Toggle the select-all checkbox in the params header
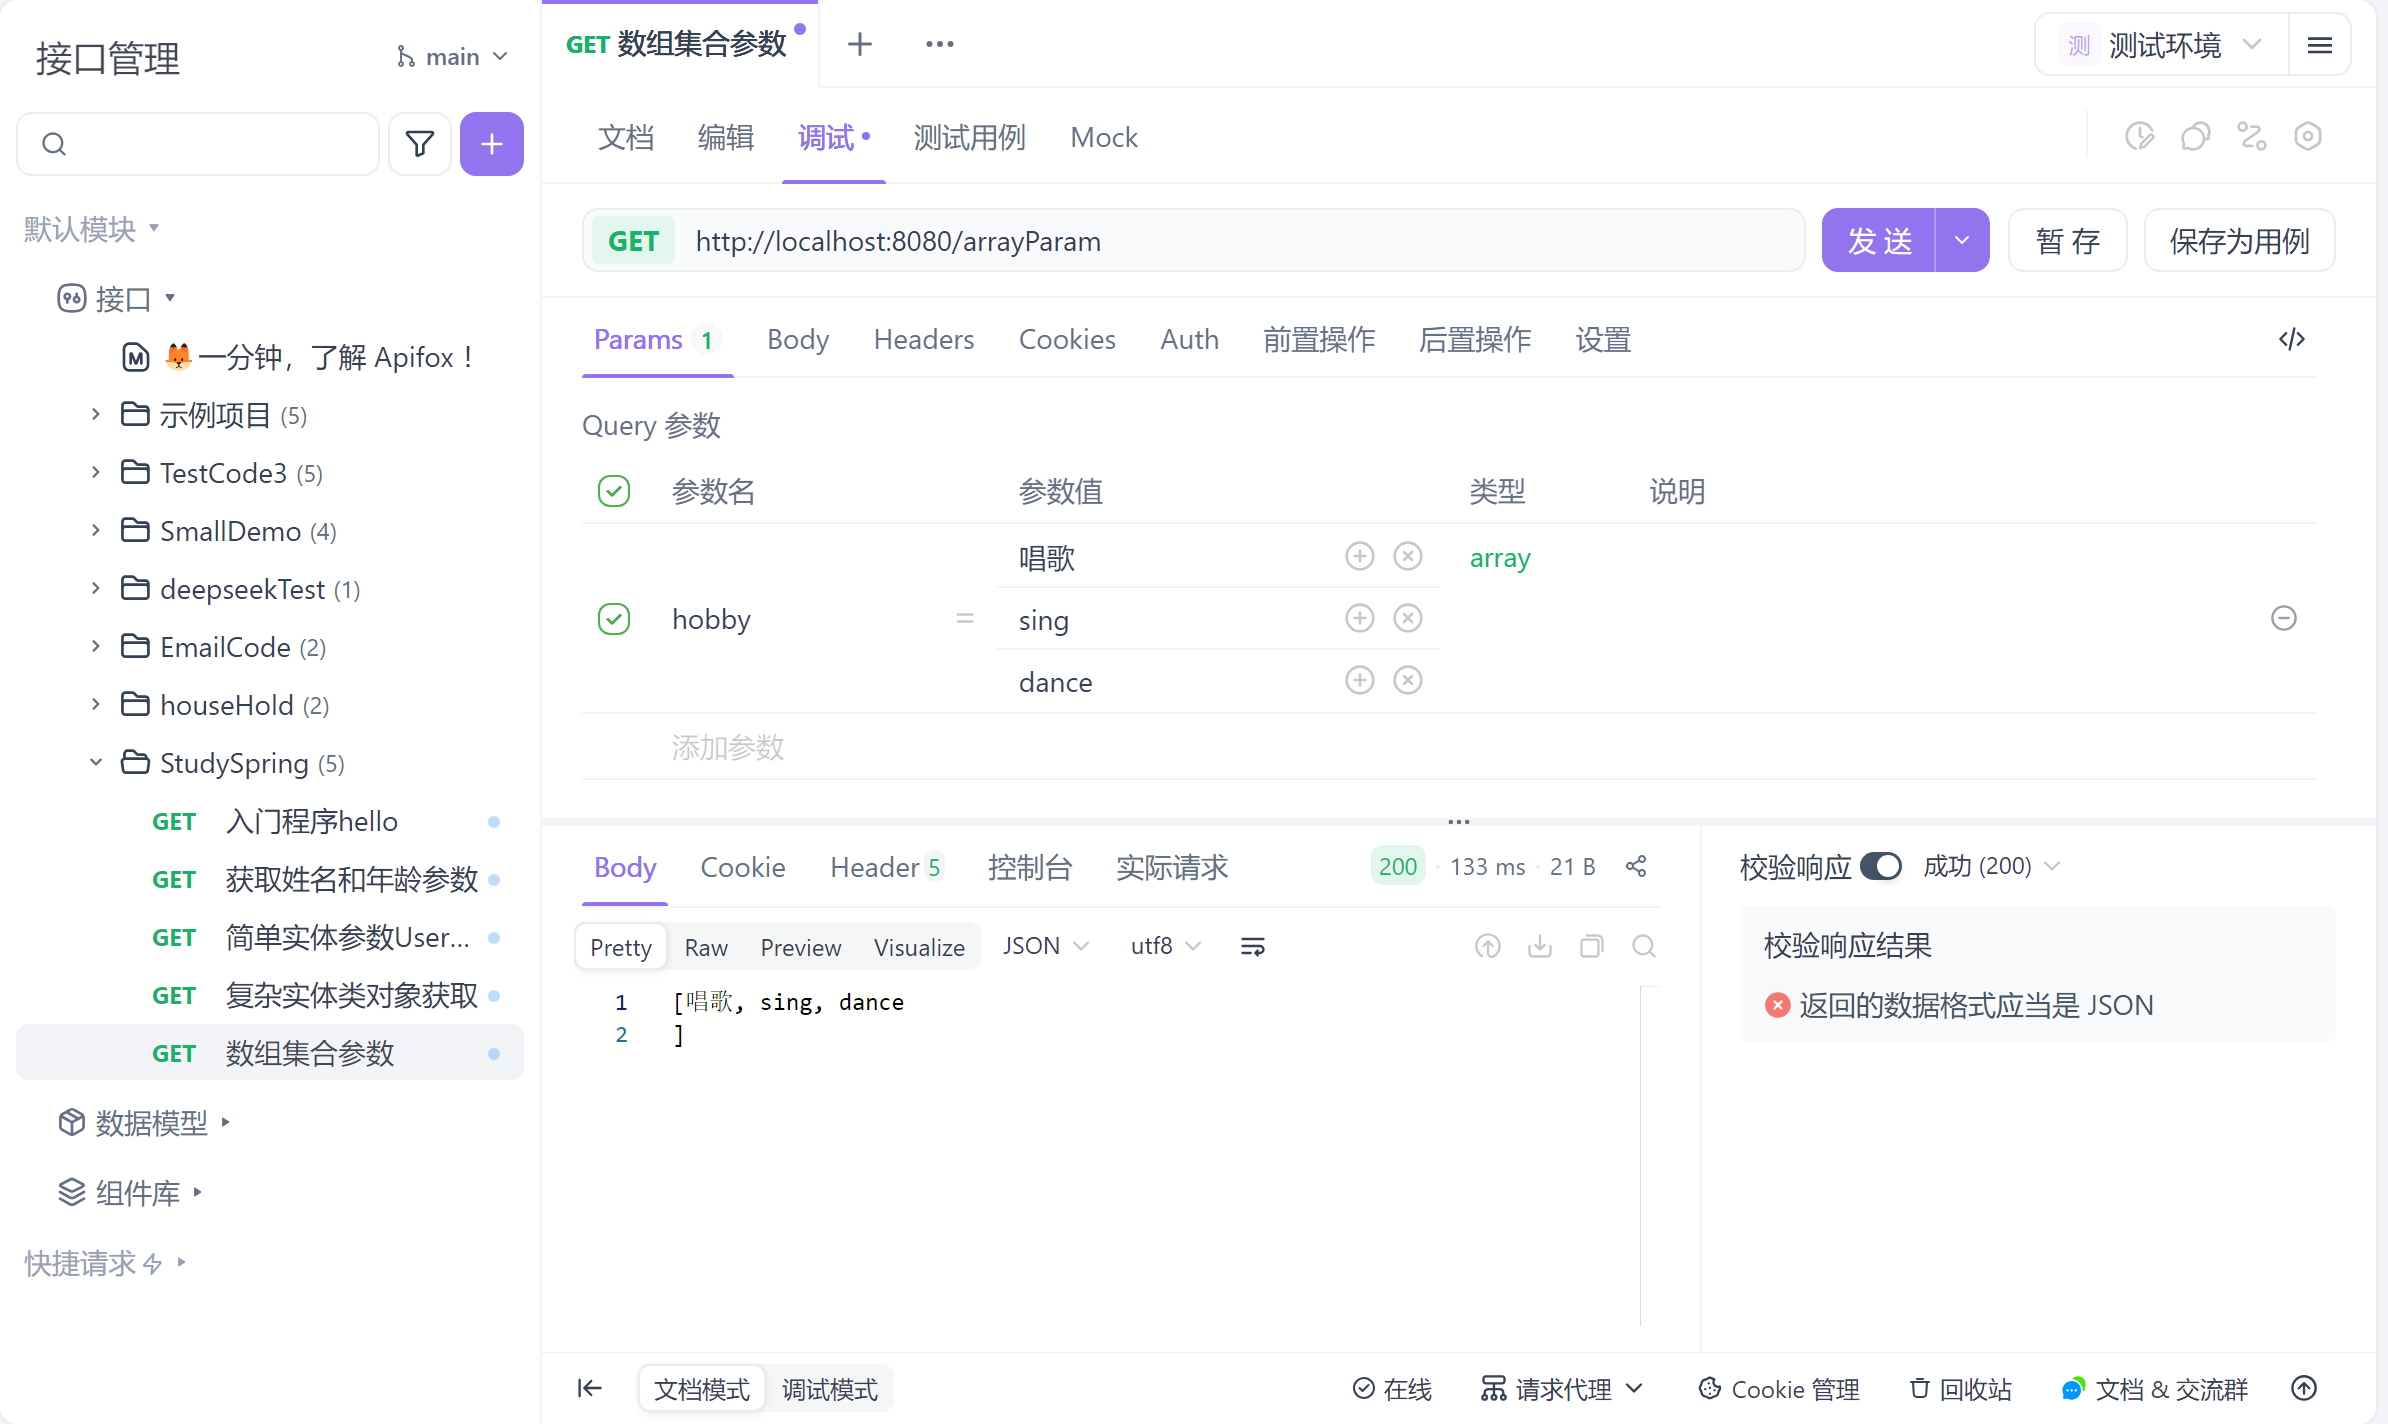The height and width of the screenshot is (1424, 2388). (613, 491)
